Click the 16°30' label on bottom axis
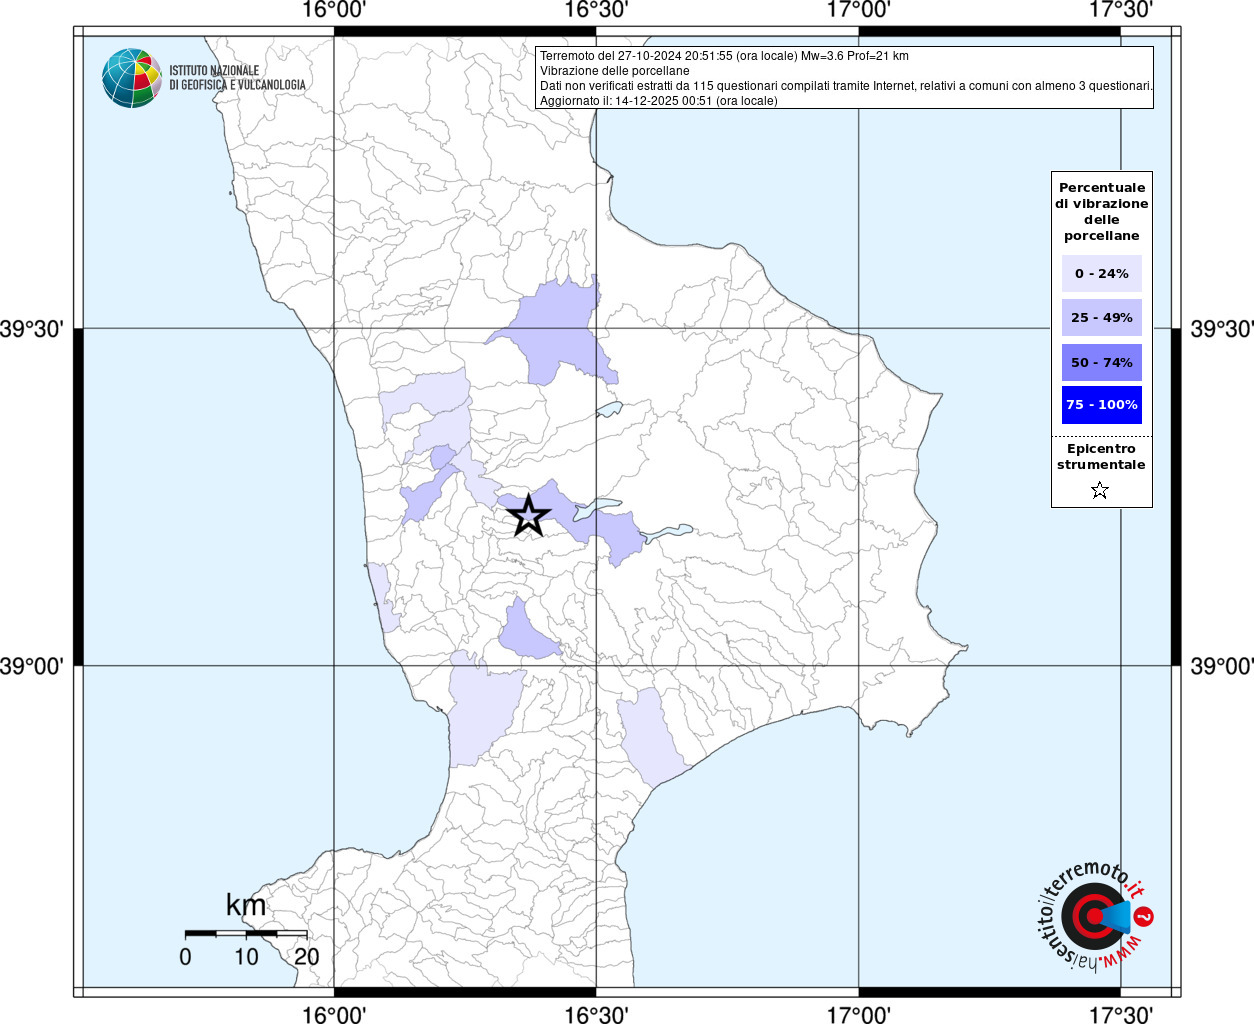Screen dimensions: 1254x1024 click(596, 1014)
